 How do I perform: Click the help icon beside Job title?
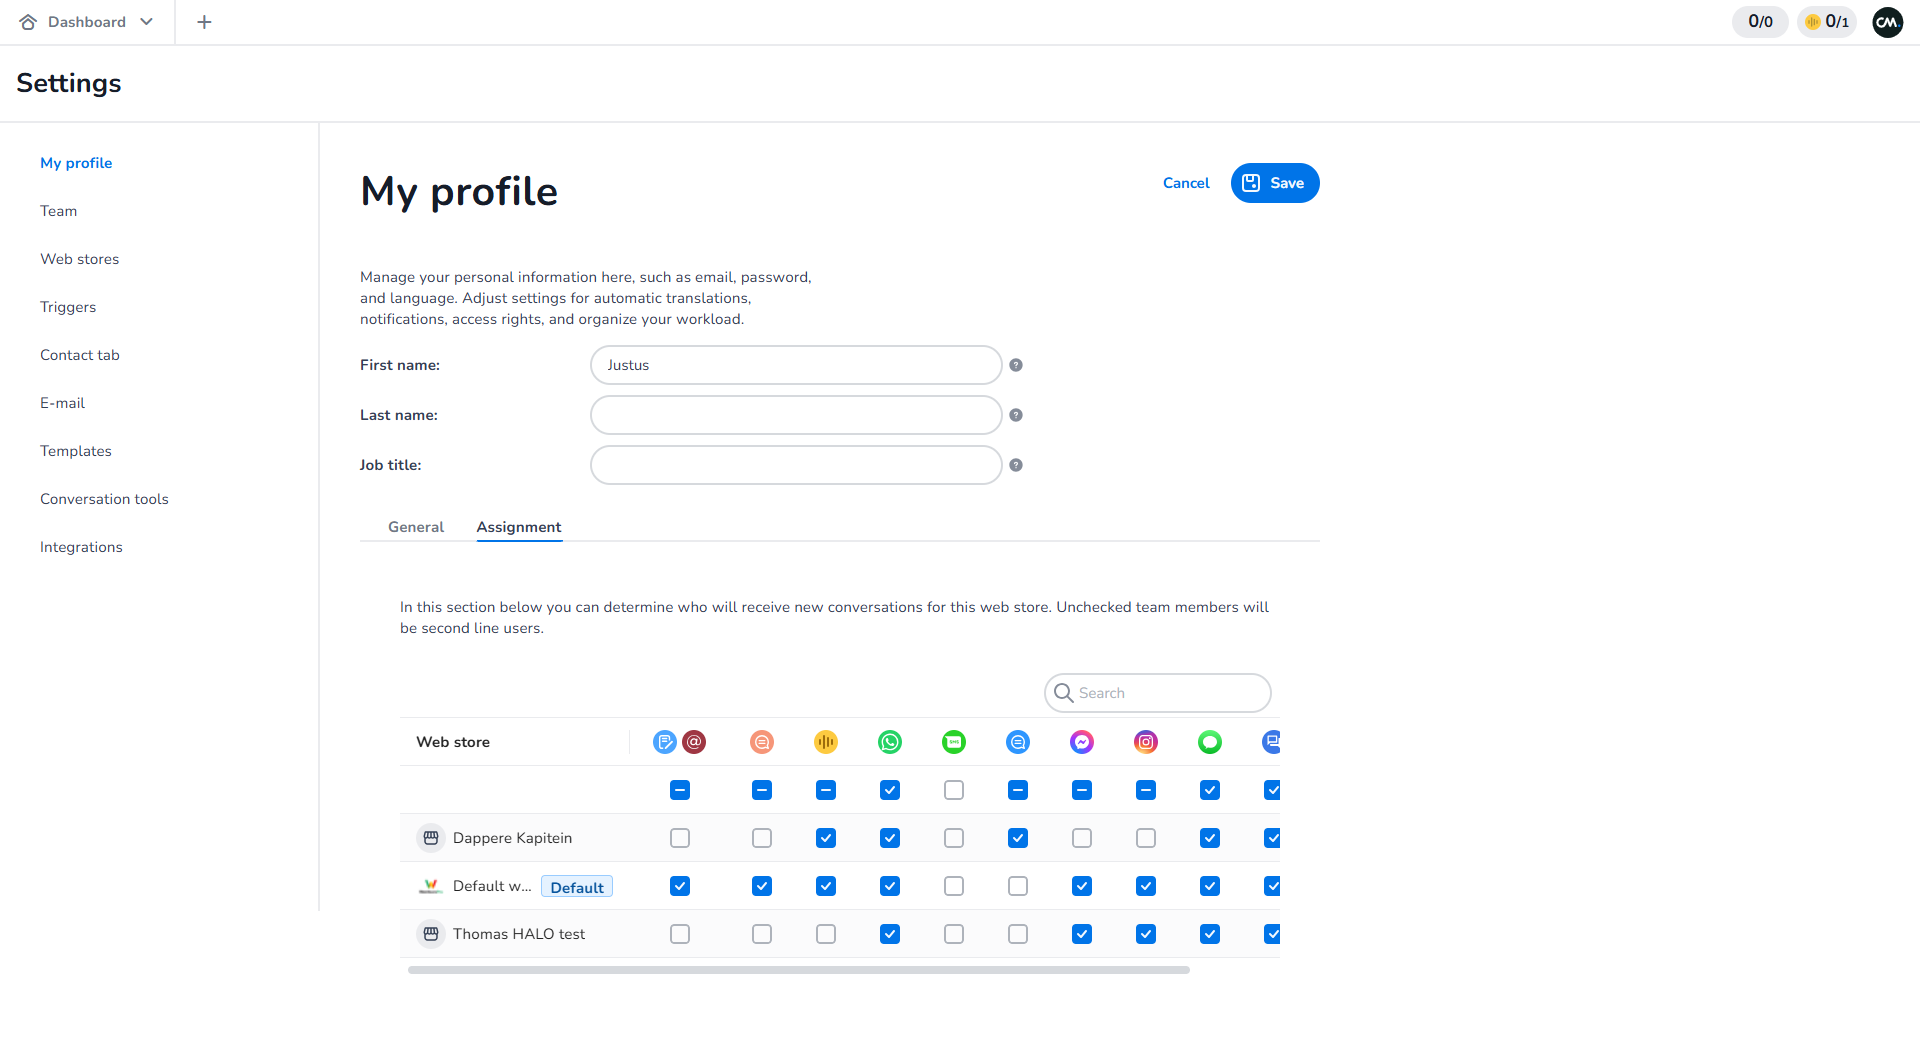[1016, 465]
